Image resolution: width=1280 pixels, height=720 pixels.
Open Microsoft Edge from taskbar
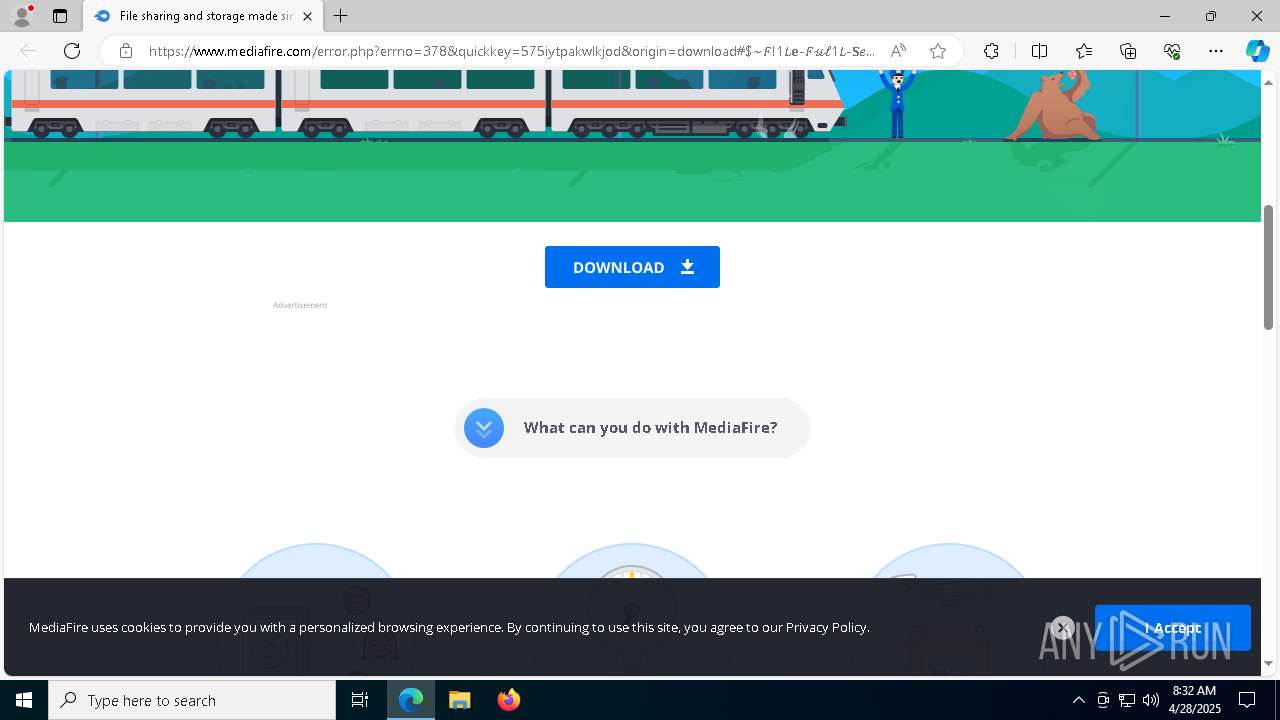(x=411, y=700)
